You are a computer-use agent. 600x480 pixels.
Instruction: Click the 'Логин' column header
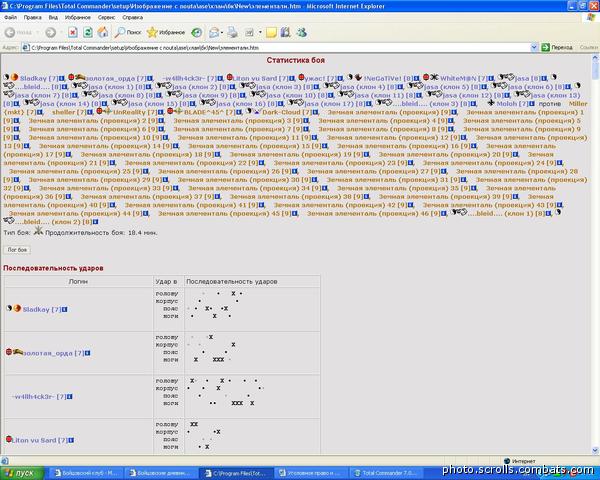pyautogui.click(x=78, y=281)
